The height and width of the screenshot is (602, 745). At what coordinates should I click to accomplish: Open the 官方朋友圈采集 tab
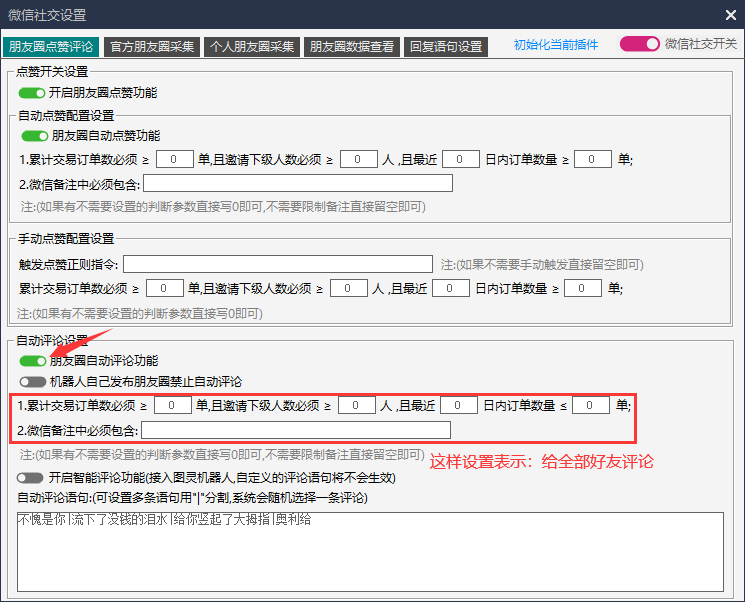click(x=151, y=46)
